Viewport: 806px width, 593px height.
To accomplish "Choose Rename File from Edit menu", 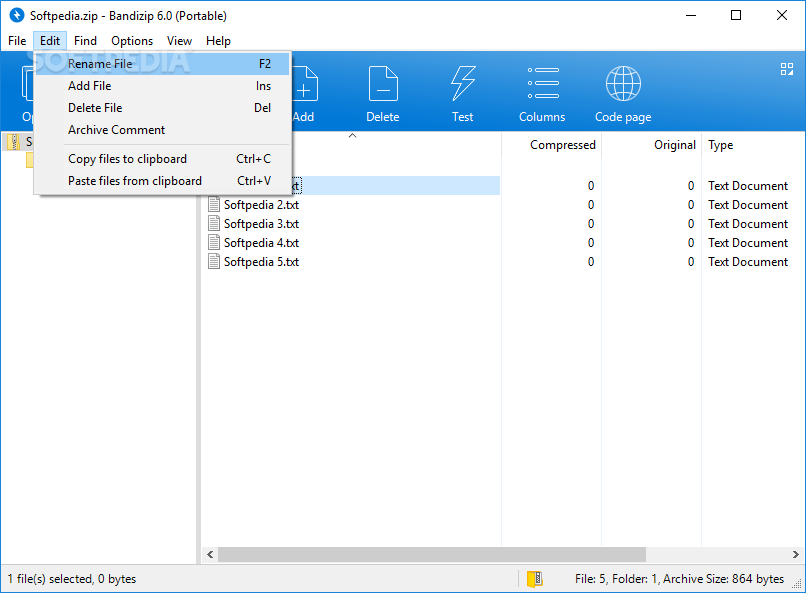I will coord(162,64).
